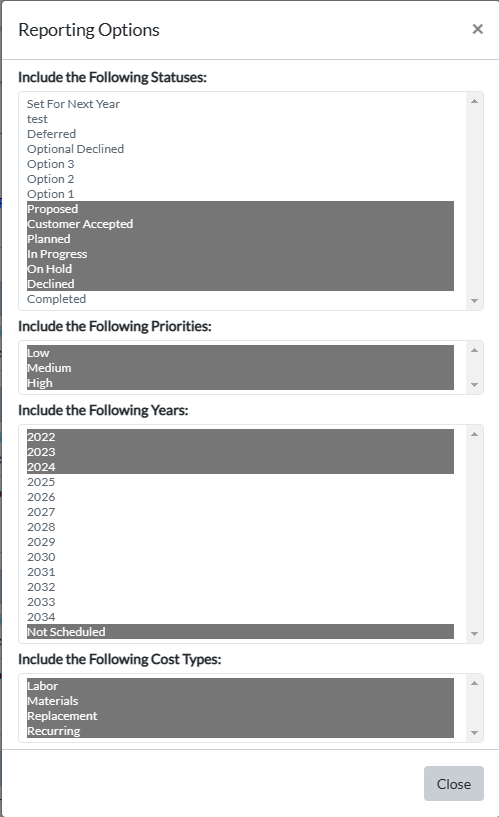Click the cost types list scroll-up arrow
Image resolution: width=499 pixels, height=817 pixels.
474,683
